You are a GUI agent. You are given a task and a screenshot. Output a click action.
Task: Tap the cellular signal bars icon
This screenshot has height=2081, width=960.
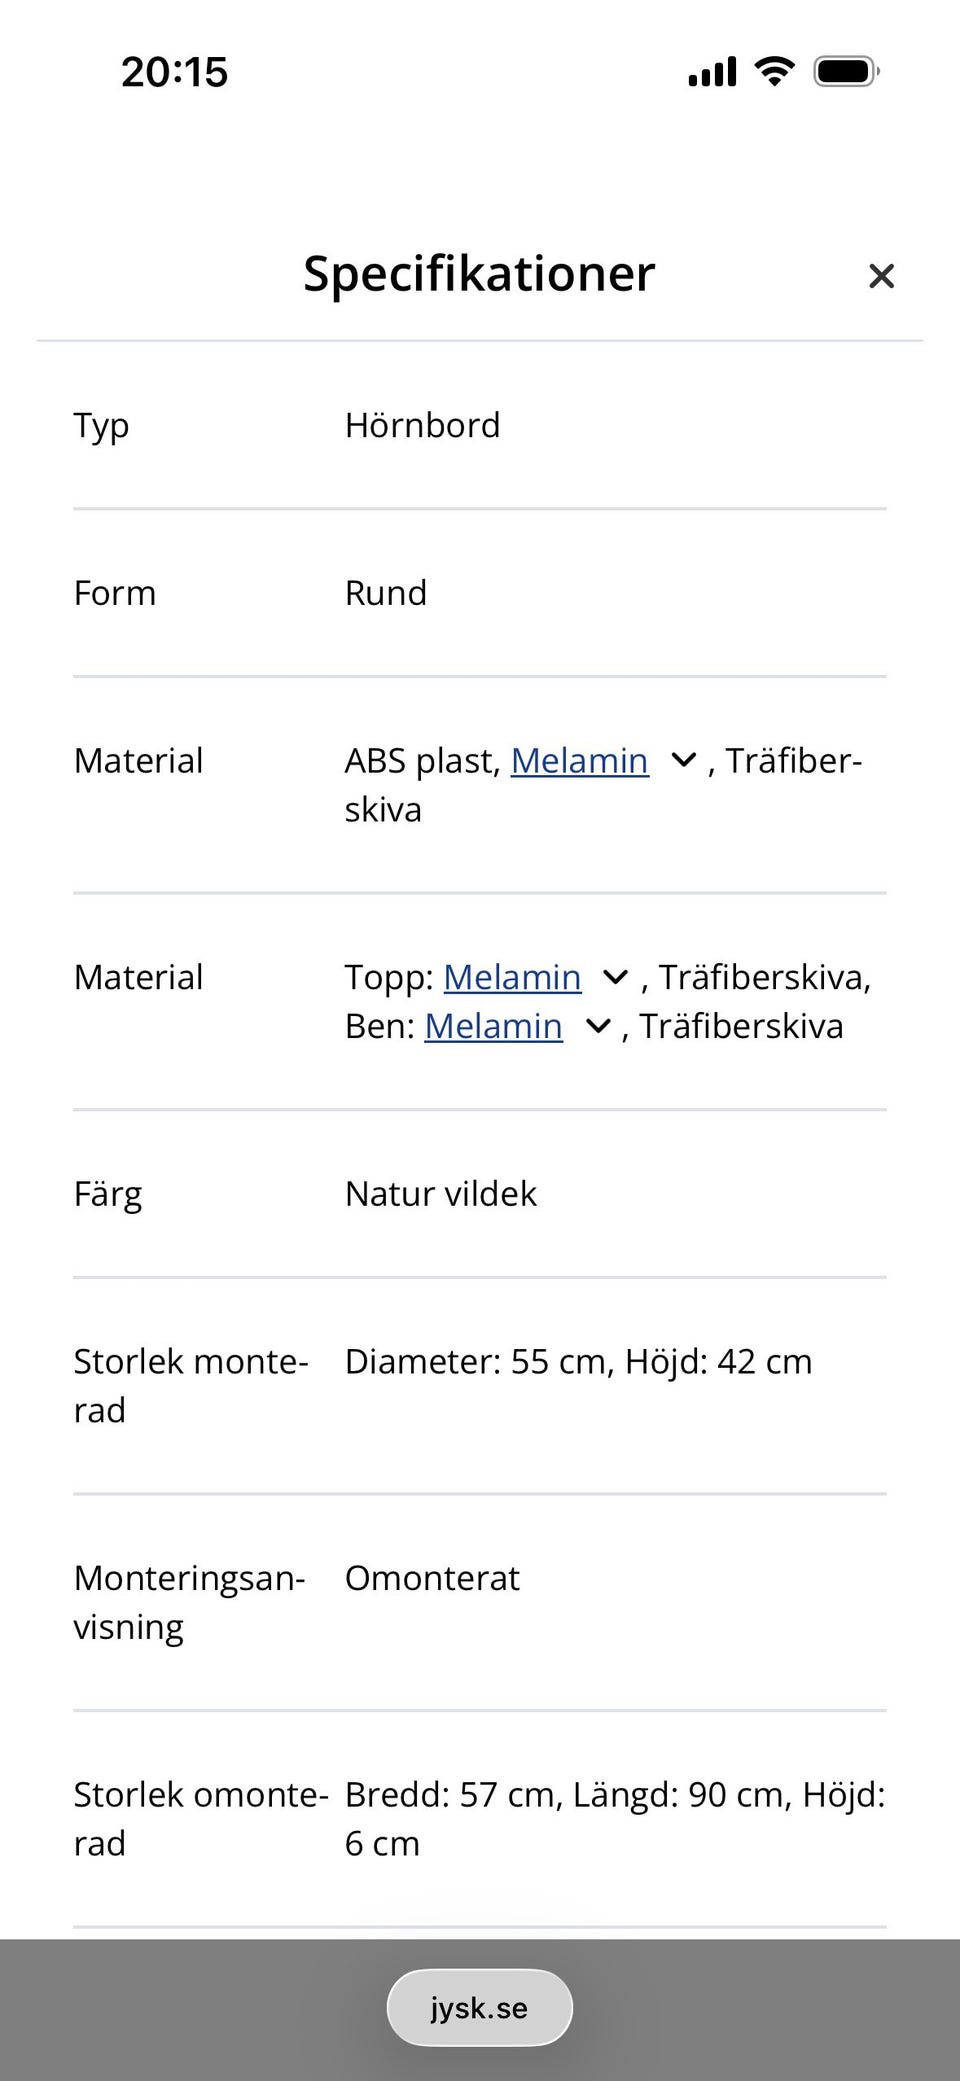click(x=712, y=72)
